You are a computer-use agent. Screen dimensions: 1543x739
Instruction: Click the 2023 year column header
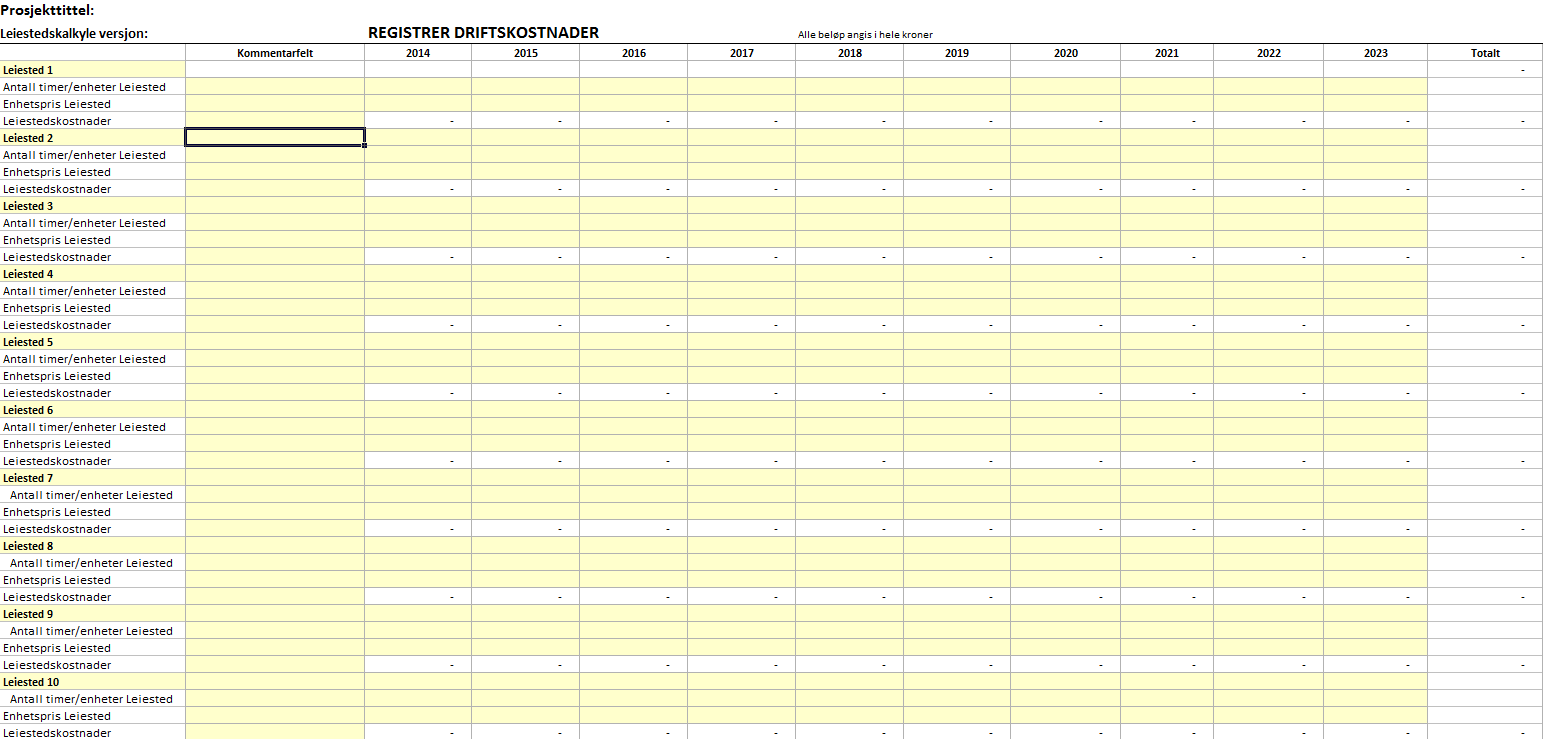(1375, 53)
